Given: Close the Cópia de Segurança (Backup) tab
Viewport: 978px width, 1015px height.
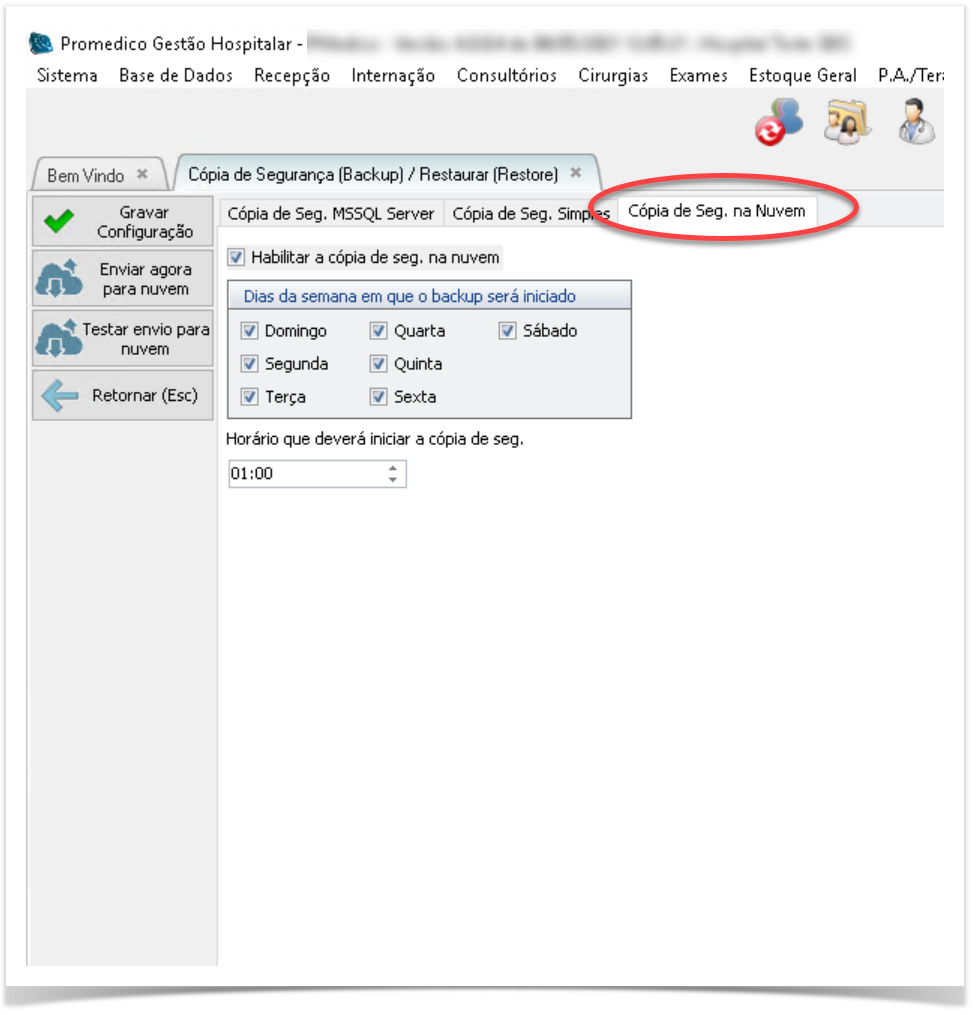Looking at the screenshot, I should click(576, 173).
